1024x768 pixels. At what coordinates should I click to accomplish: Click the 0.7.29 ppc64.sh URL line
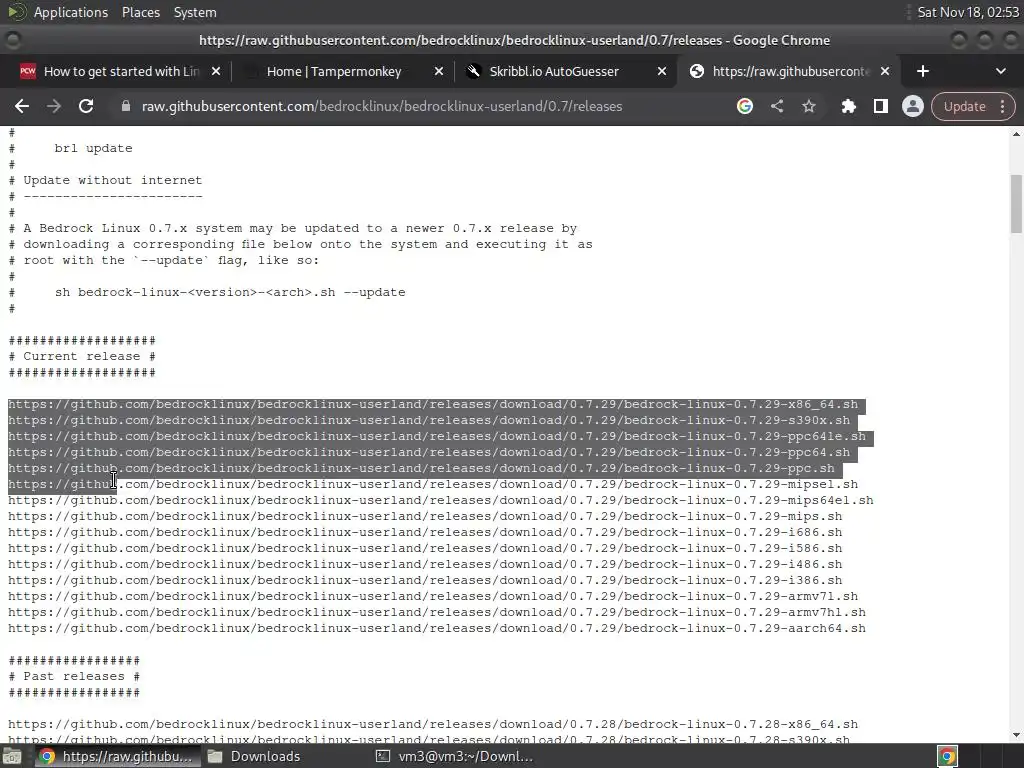point(429,453)
